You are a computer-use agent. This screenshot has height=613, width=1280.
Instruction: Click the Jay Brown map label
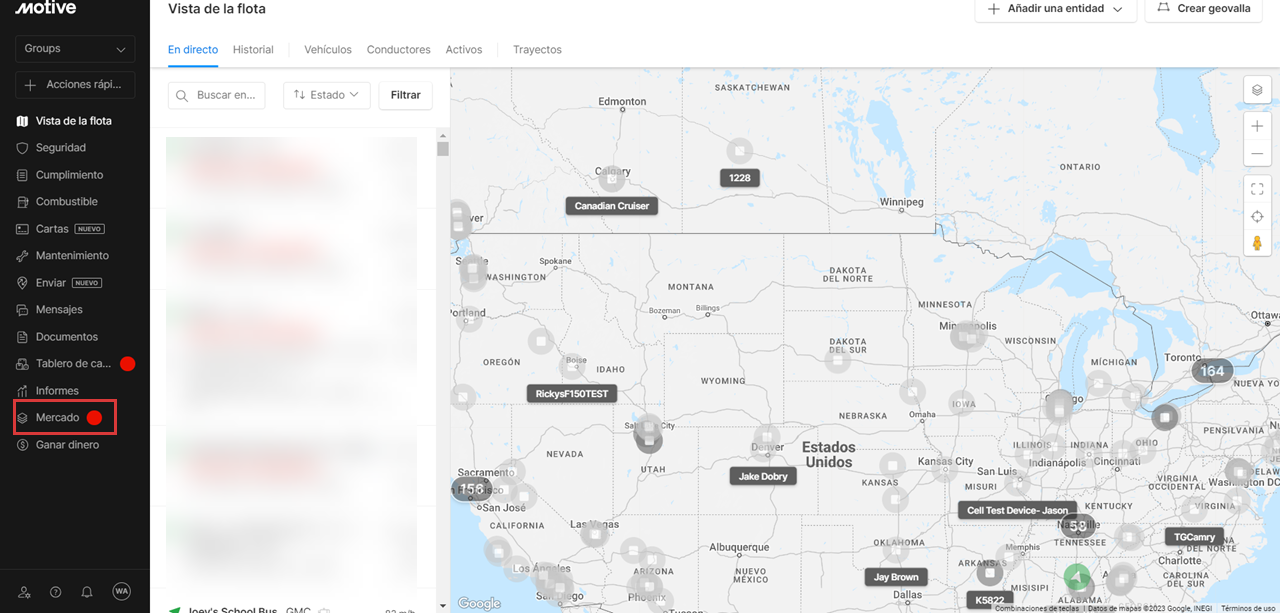pos(896,577)
